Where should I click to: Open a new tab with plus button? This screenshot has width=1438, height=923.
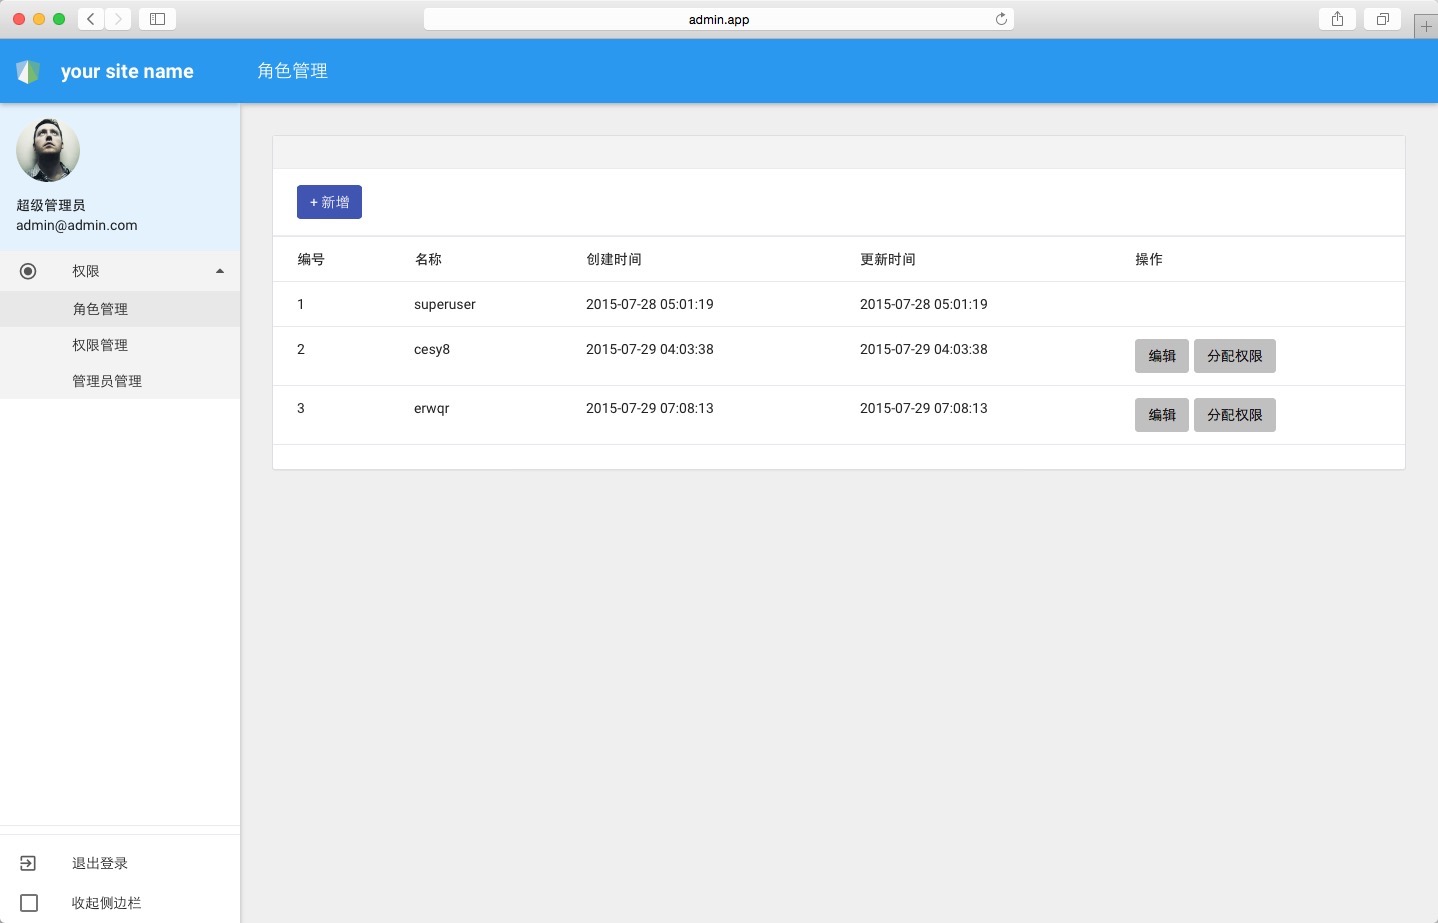1426,27
